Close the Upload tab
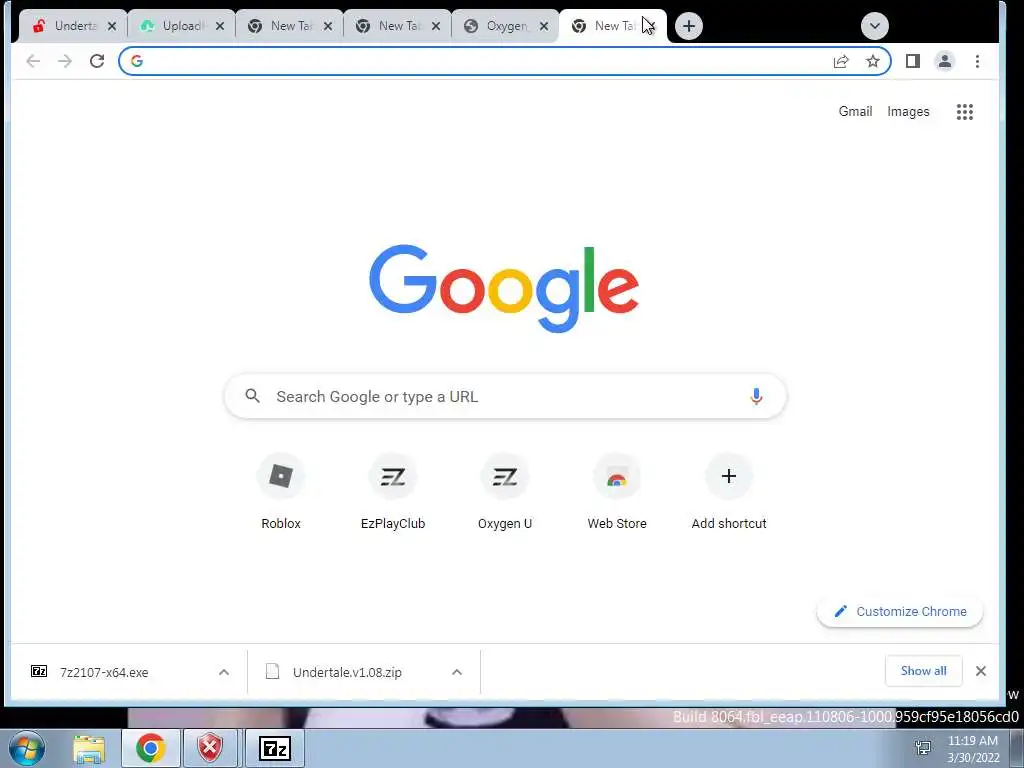 220,26
